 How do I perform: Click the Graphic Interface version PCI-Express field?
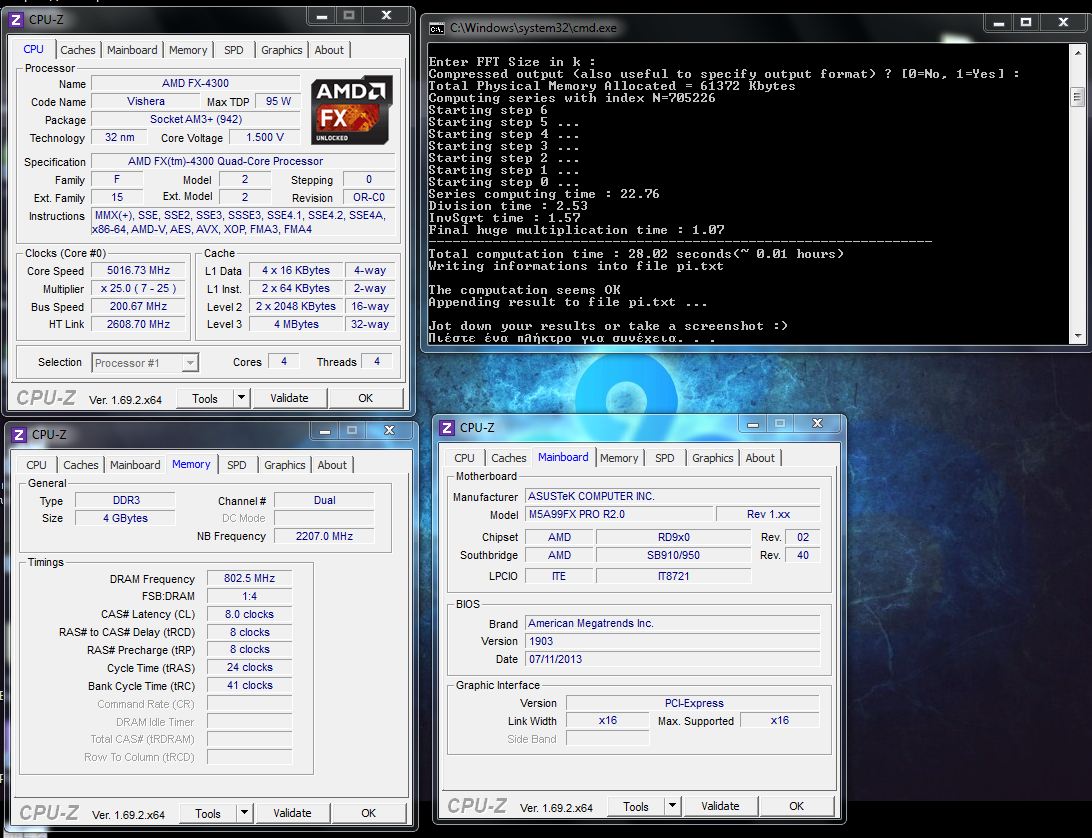click(694, 703)
